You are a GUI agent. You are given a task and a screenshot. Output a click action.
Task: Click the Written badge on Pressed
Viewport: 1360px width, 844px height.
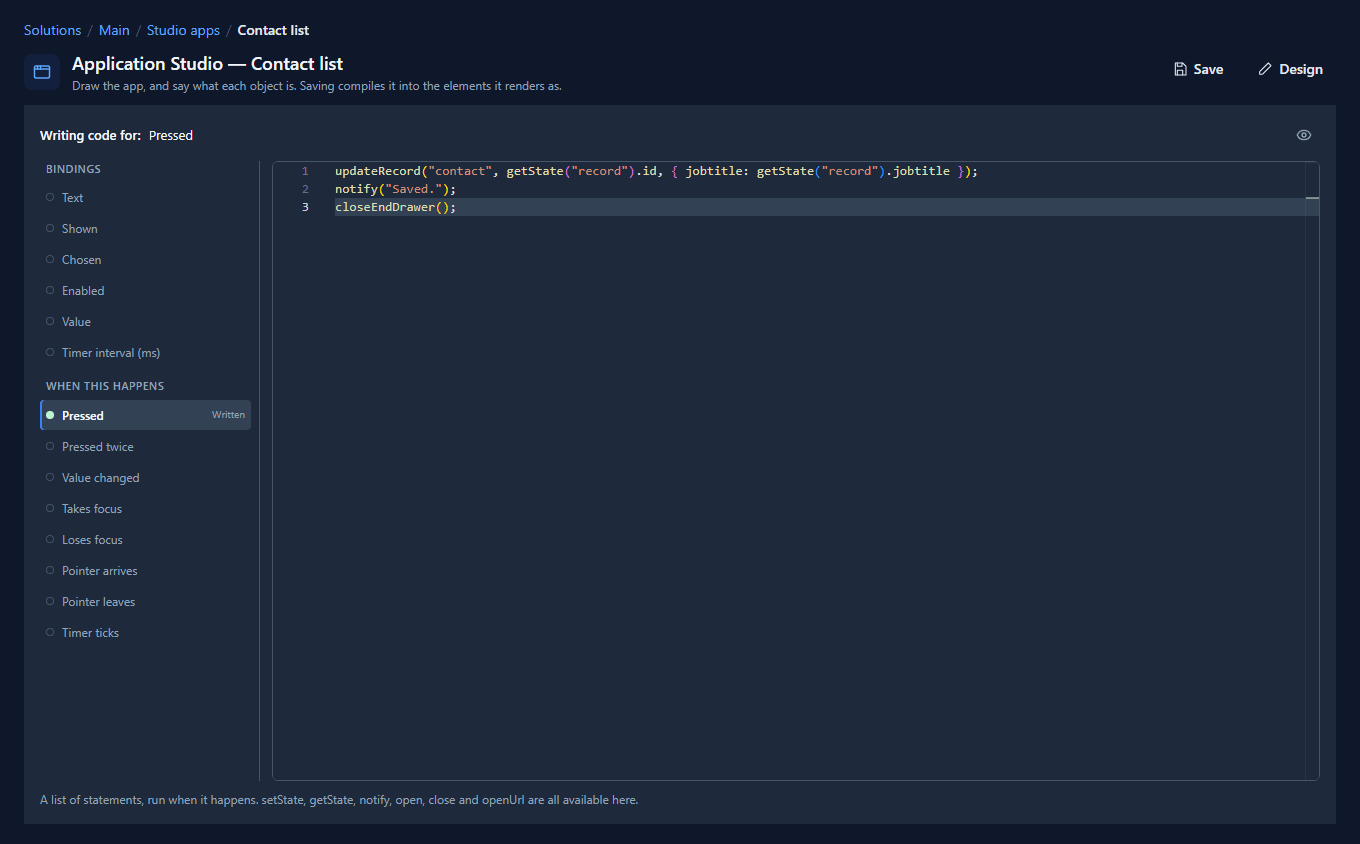(228, 415)
